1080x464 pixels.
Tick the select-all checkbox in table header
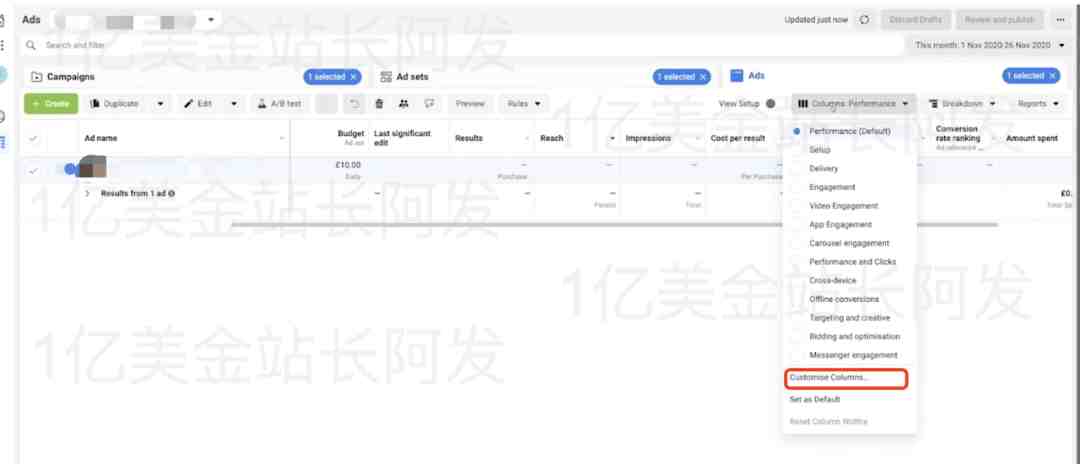click(x=33, y=138)
